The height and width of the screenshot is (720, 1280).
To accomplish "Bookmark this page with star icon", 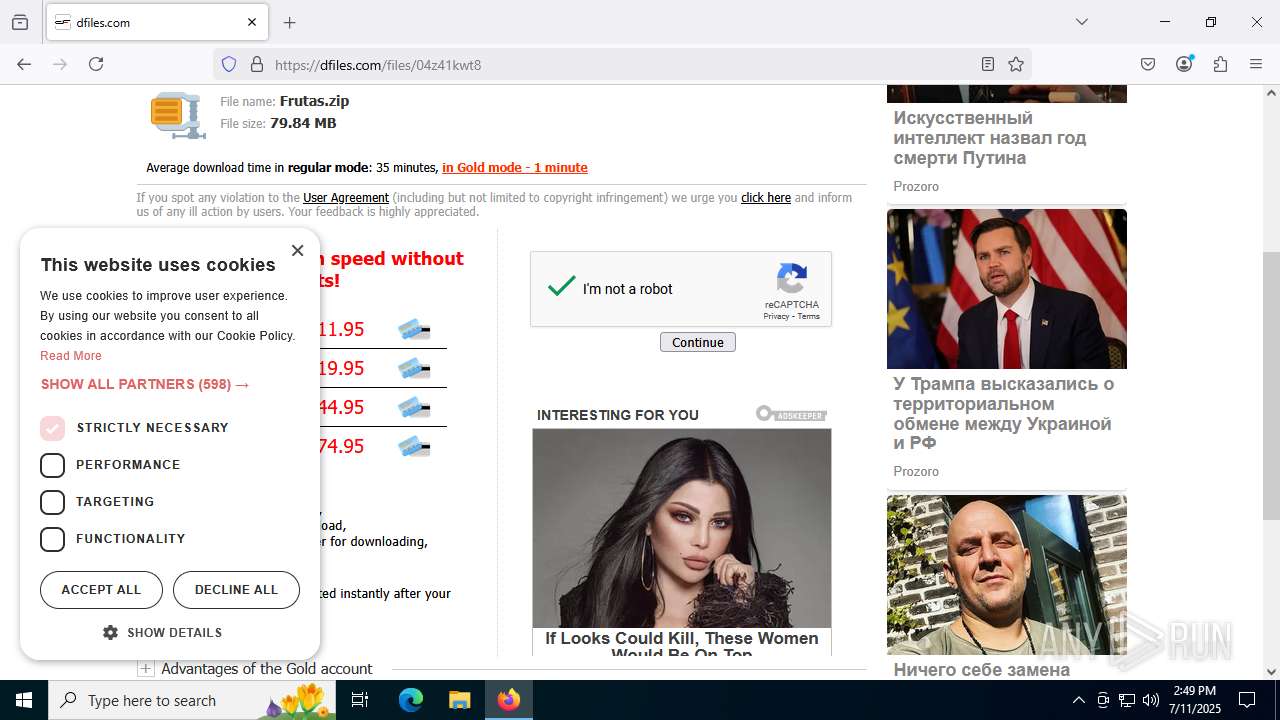I will pyautogui.click(x=1016, y=64).
